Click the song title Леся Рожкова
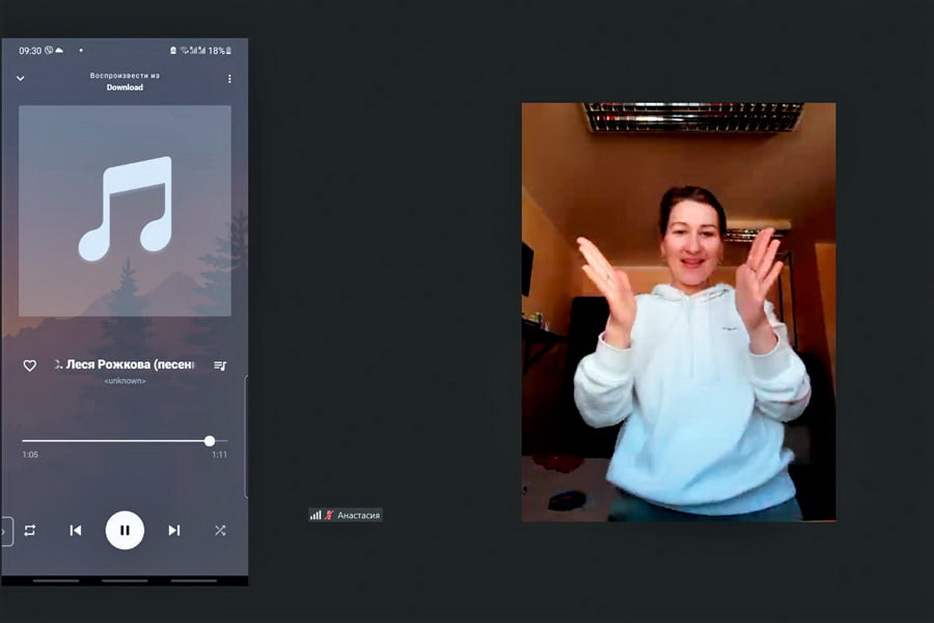The image size is (934, 623). coord(128,365)
